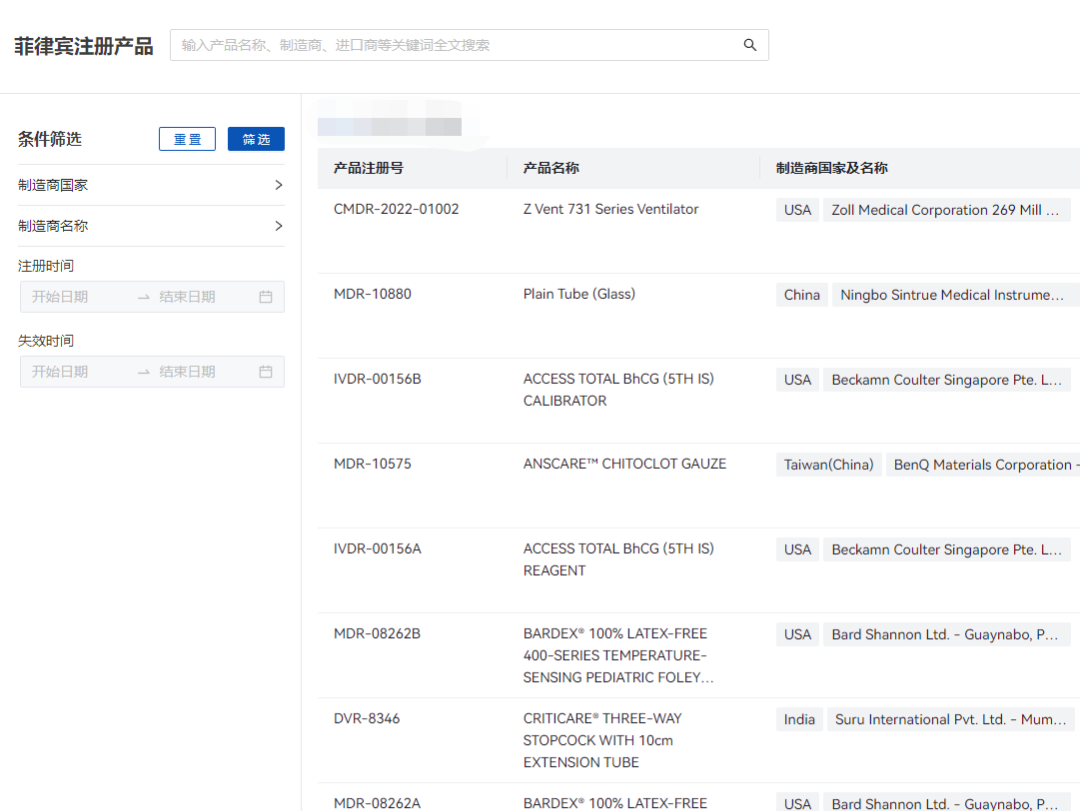Screen dimensions: 1080x811
Task: Click the 产品注册号 column header
Action: pyautogui.click(x=368, y=168)
